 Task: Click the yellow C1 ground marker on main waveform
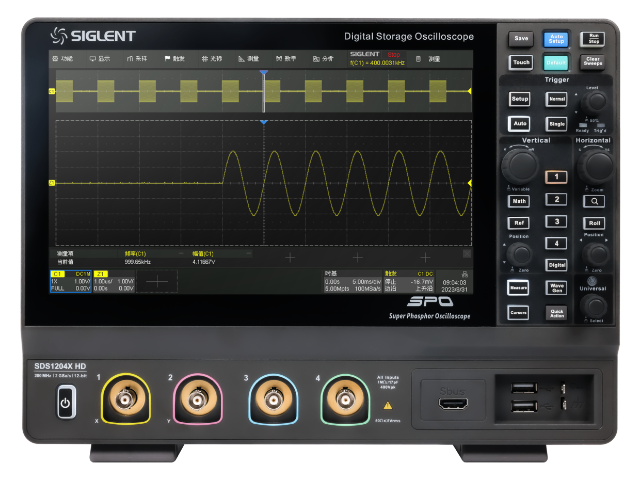click(x=52, y=183)
